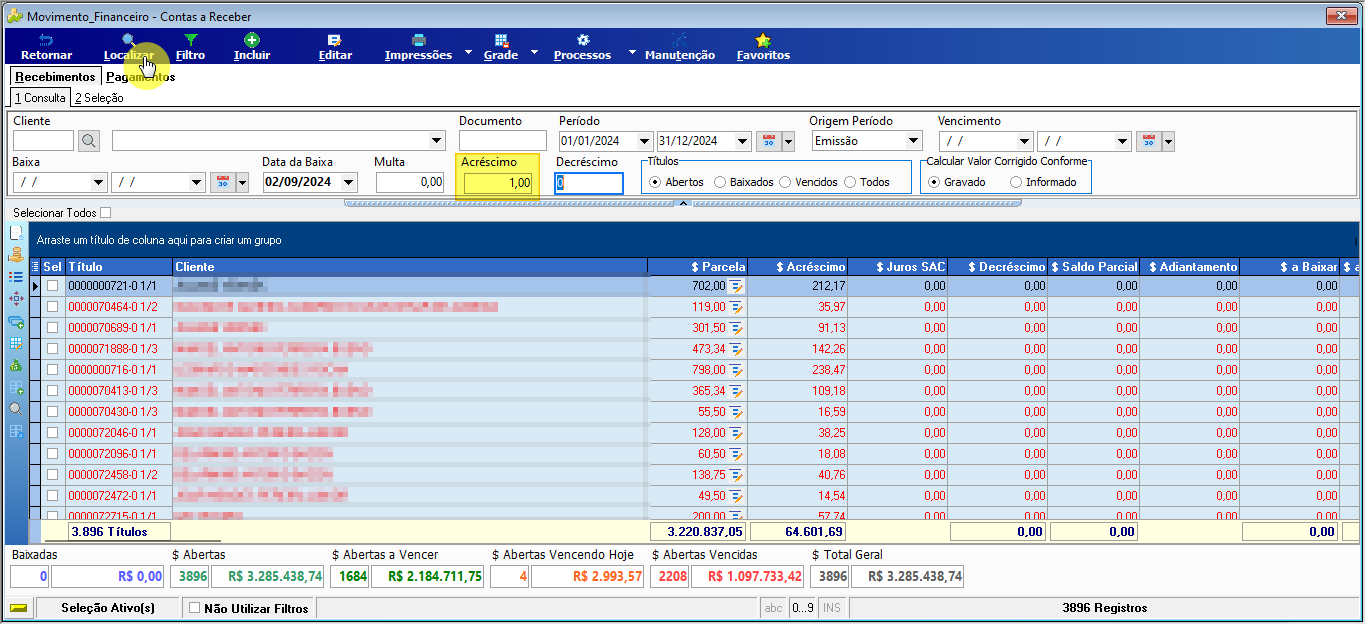Open the 1 Consulta sub-tab

pyautogui.click(x=40, y=98)
